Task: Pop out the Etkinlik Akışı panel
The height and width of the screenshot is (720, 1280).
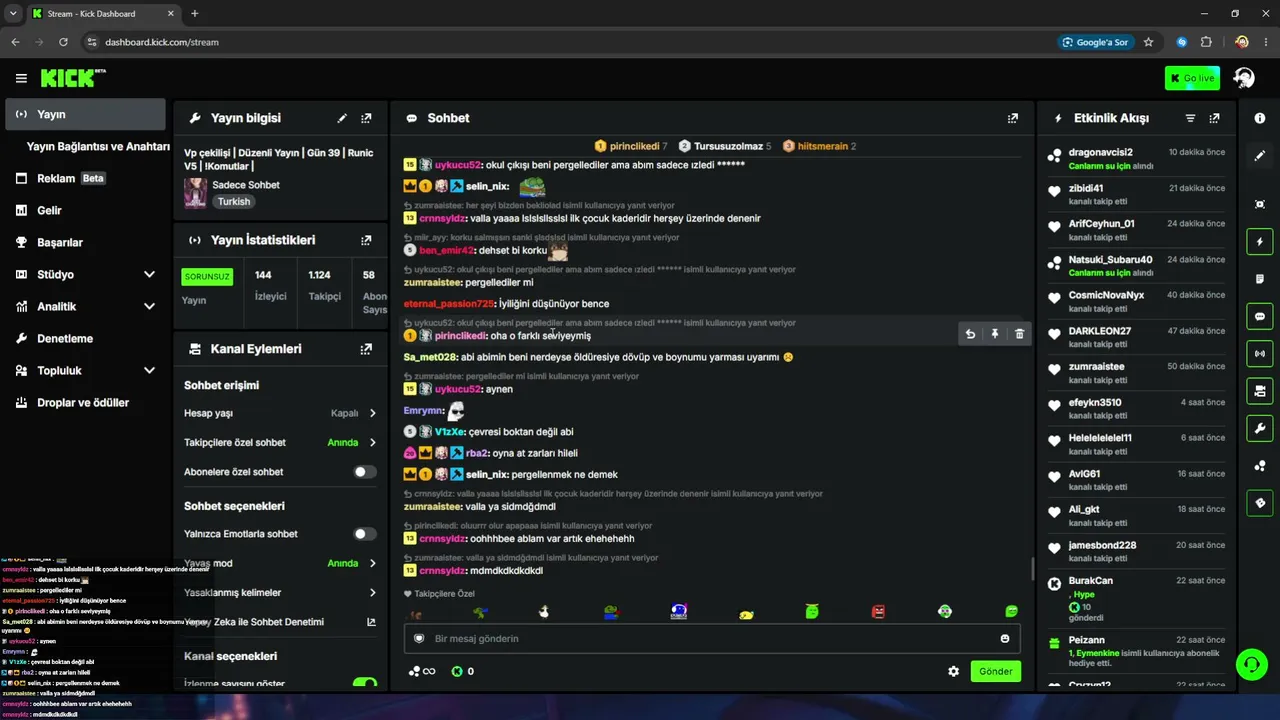Action: (x=1214, y=118)
